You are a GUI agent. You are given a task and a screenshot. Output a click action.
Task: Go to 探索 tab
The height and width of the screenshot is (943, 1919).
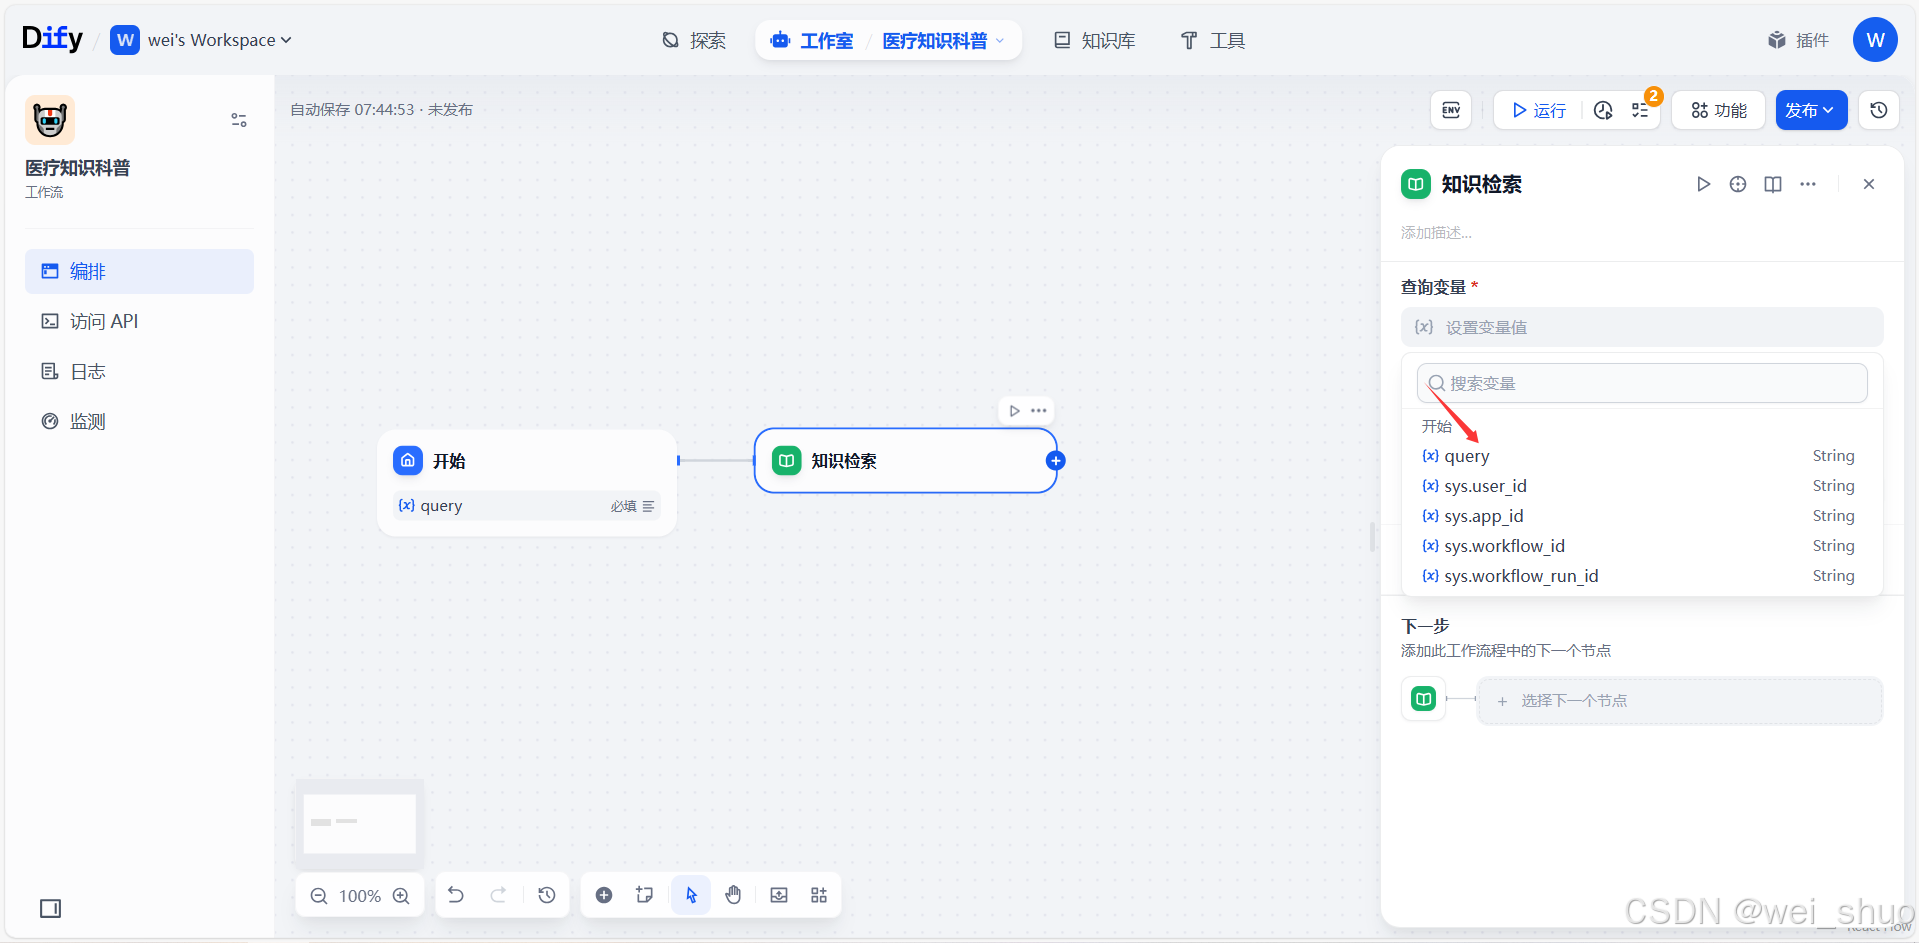coord(694,40)
